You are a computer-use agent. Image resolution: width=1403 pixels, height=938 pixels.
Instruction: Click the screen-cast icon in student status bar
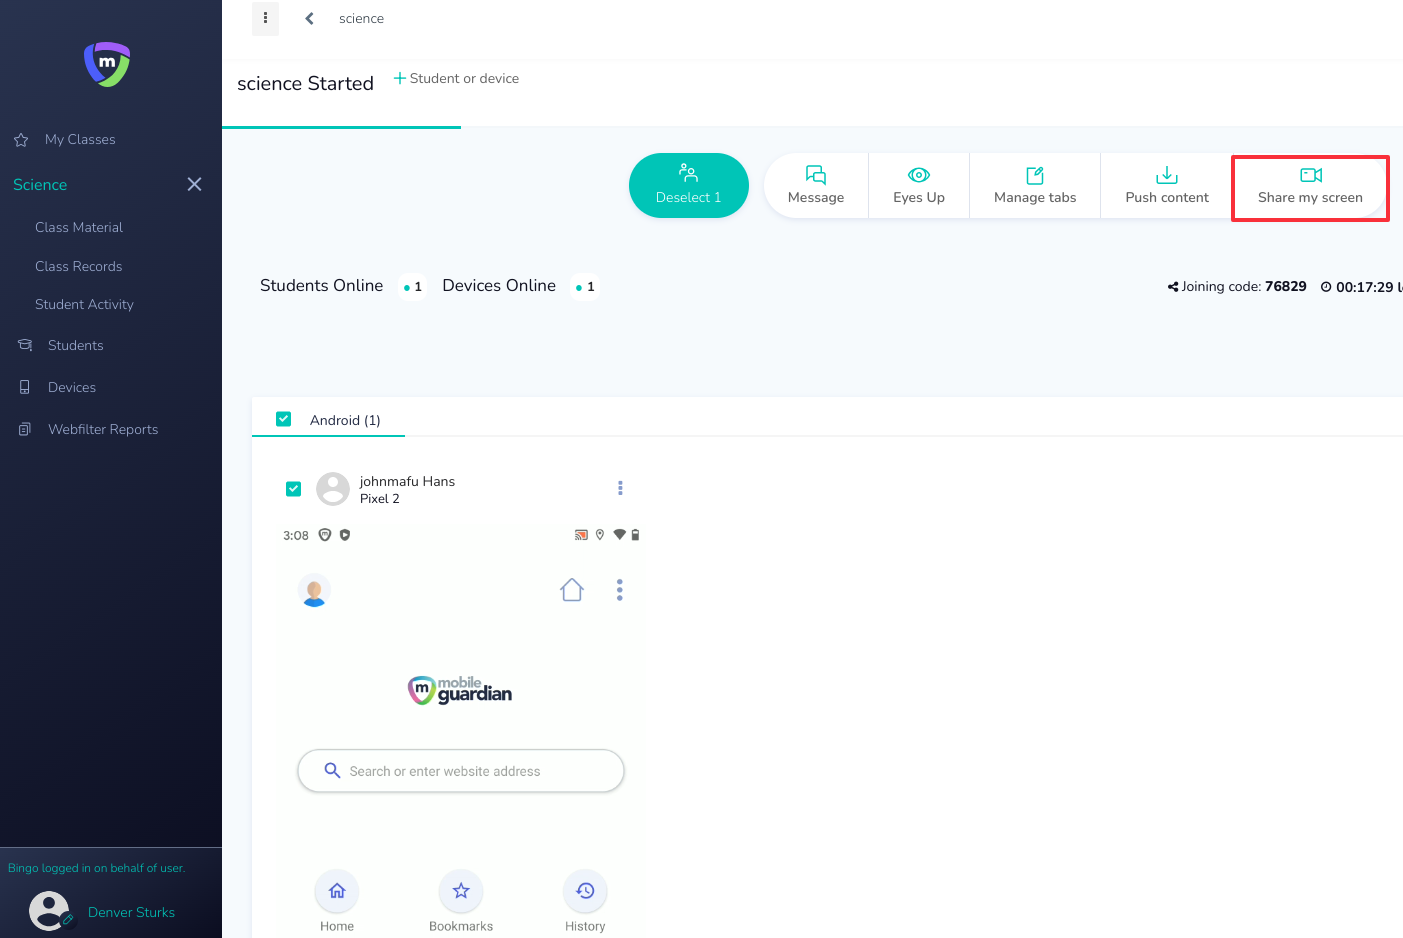click(x=581, y=535)
